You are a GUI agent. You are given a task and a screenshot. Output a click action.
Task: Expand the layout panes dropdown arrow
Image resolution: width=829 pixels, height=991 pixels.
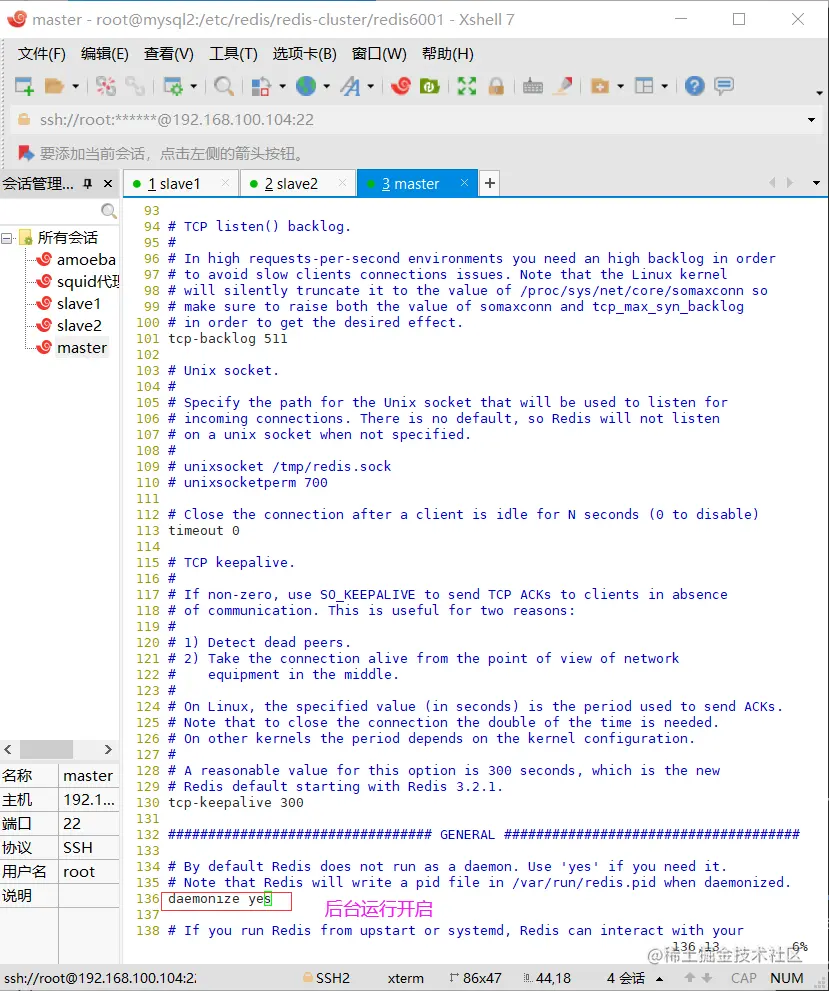(x=665, y=86)
